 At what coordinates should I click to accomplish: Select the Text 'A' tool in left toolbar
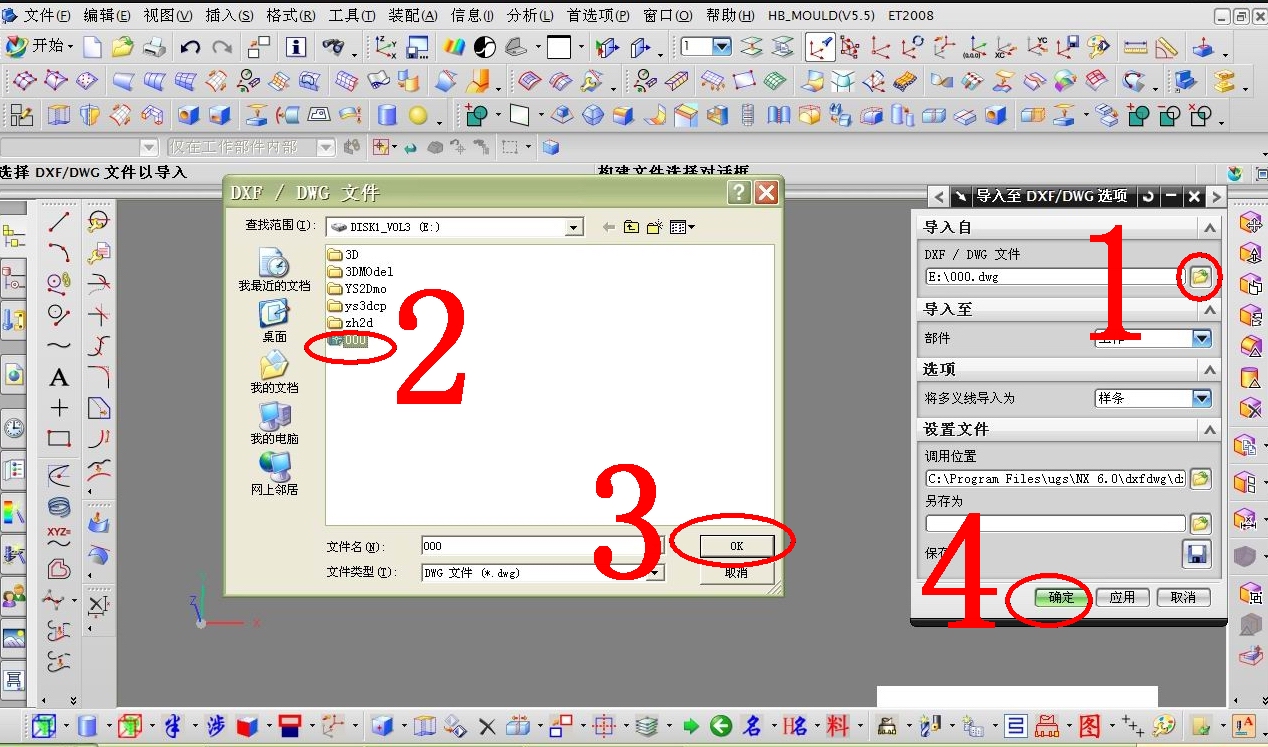point(59,377)
